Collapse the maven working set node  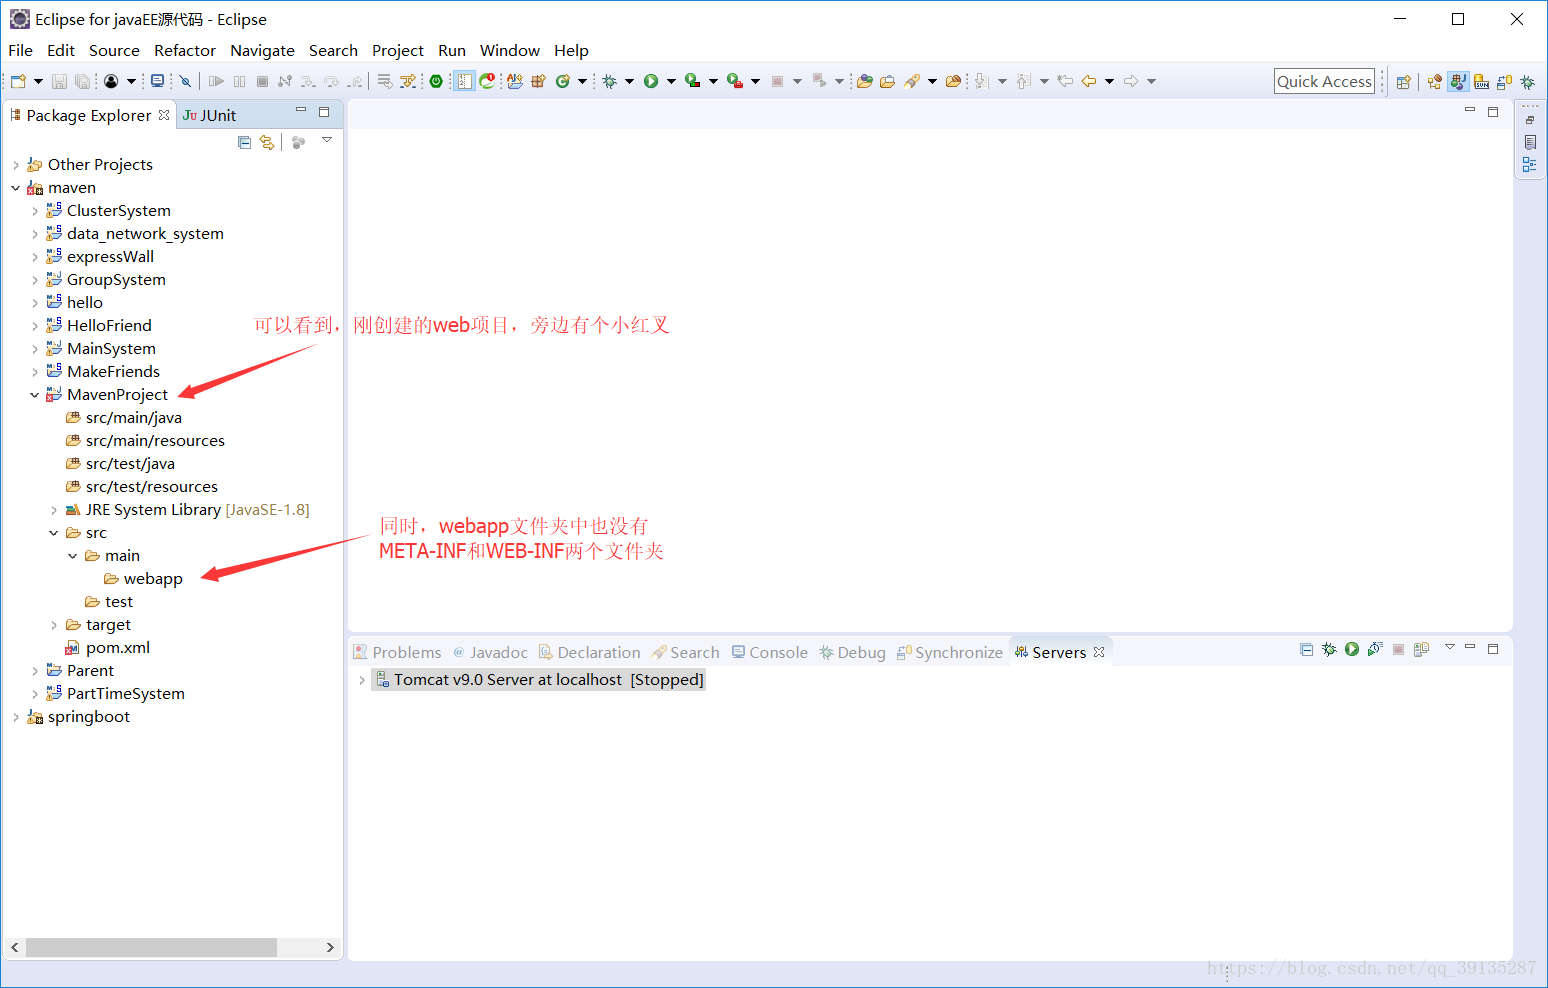[x=16, y=188]
